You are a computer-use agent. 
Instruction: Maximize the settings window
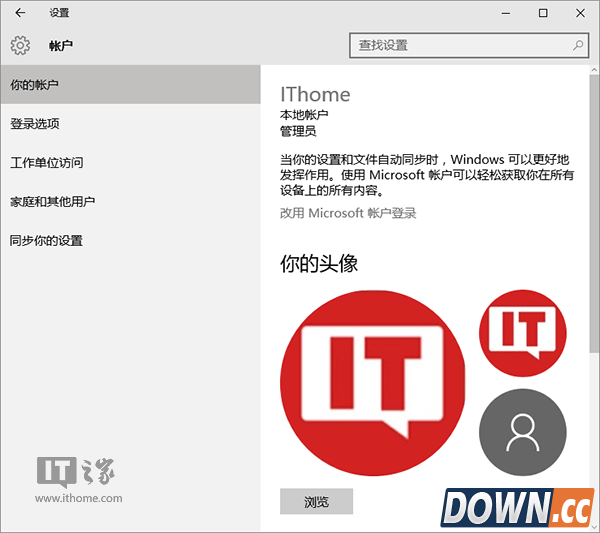[543, 13]
